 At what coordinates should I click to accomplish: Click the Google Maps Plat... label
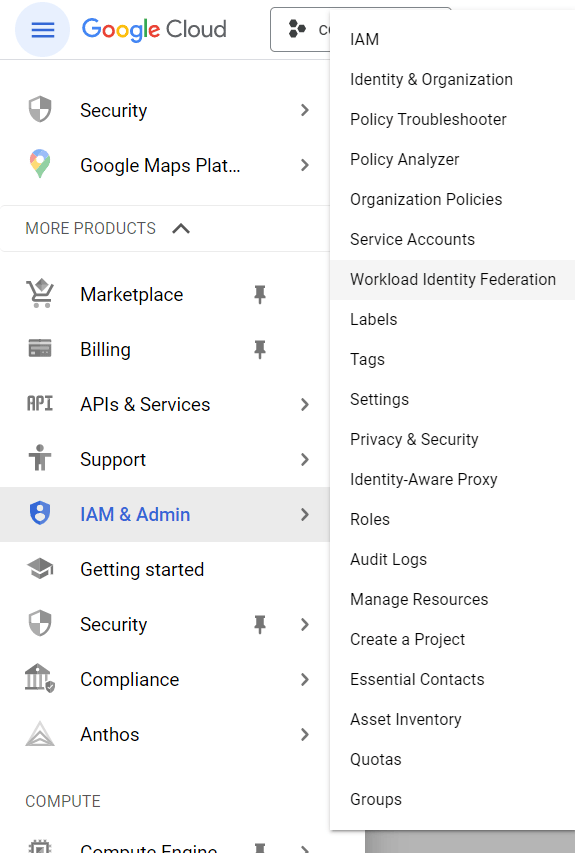point(160,165)
